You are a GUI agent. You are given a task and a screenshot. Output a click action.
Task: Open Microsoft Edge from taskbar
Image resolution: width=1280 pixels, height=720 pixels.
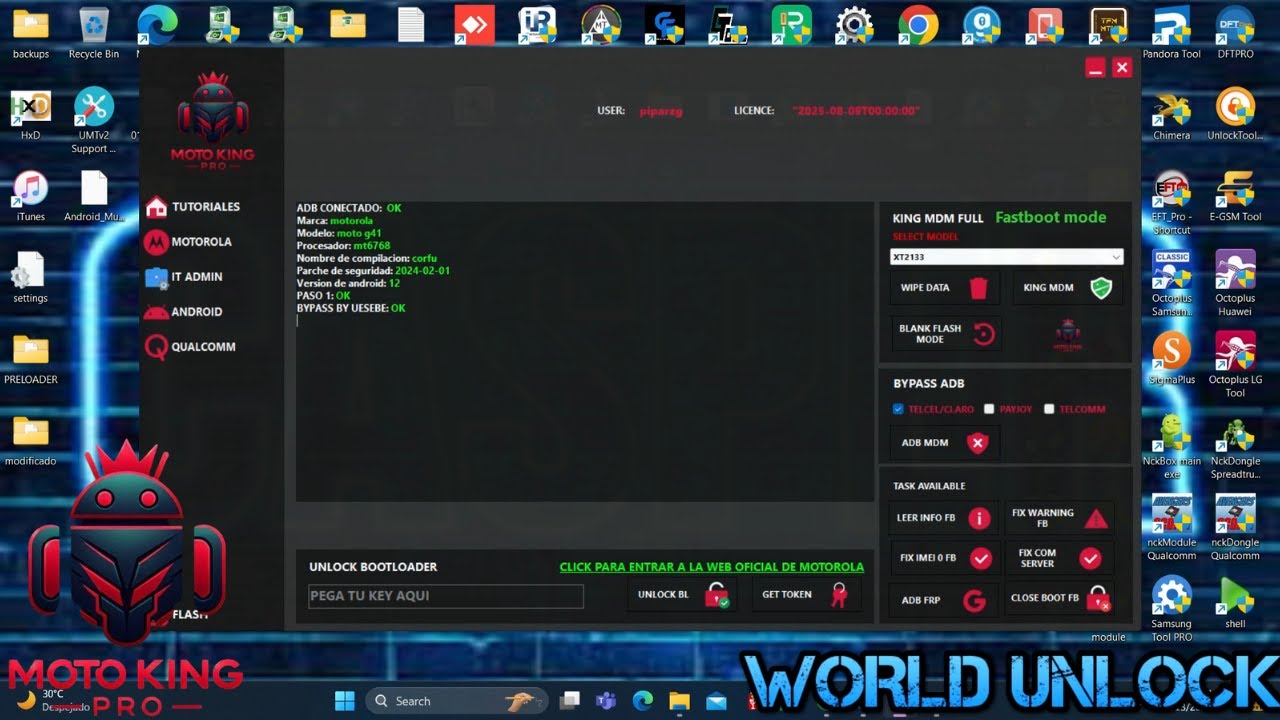coord(642,700)
